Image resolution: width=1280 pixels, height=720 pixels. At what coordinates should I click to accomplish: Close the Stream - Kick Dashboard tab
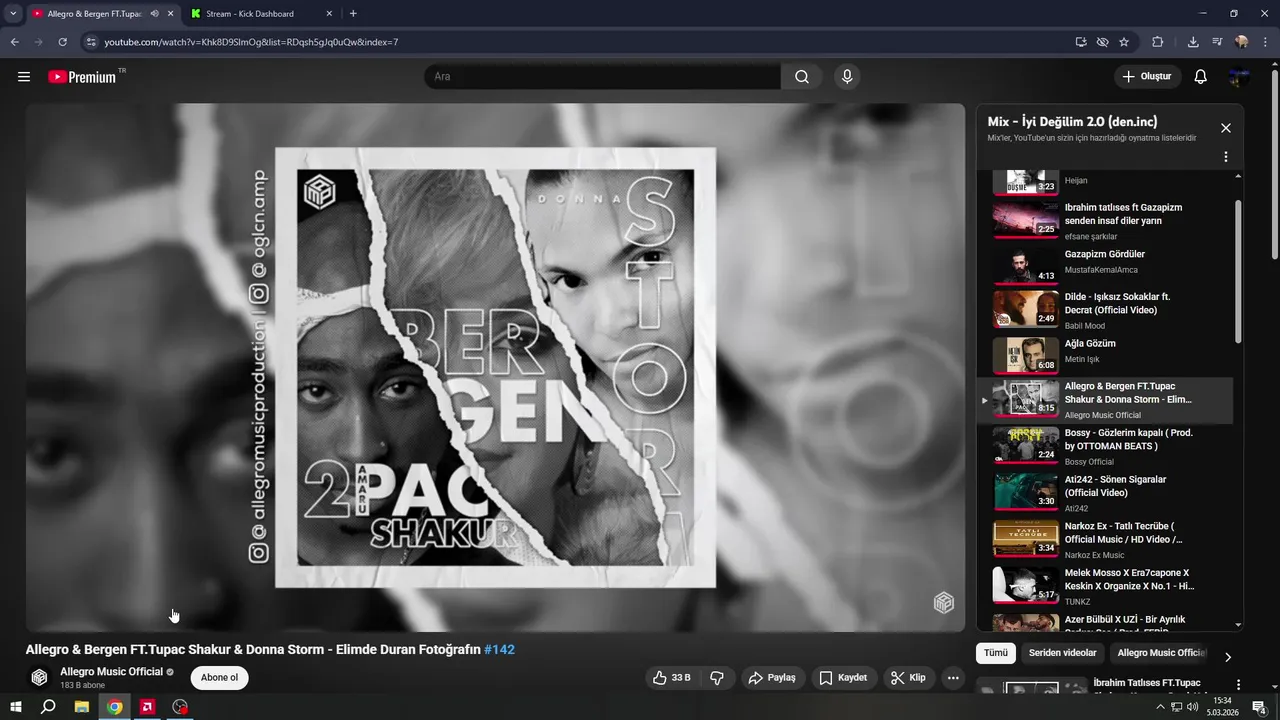pyautogui.click(x=330, y=14)
